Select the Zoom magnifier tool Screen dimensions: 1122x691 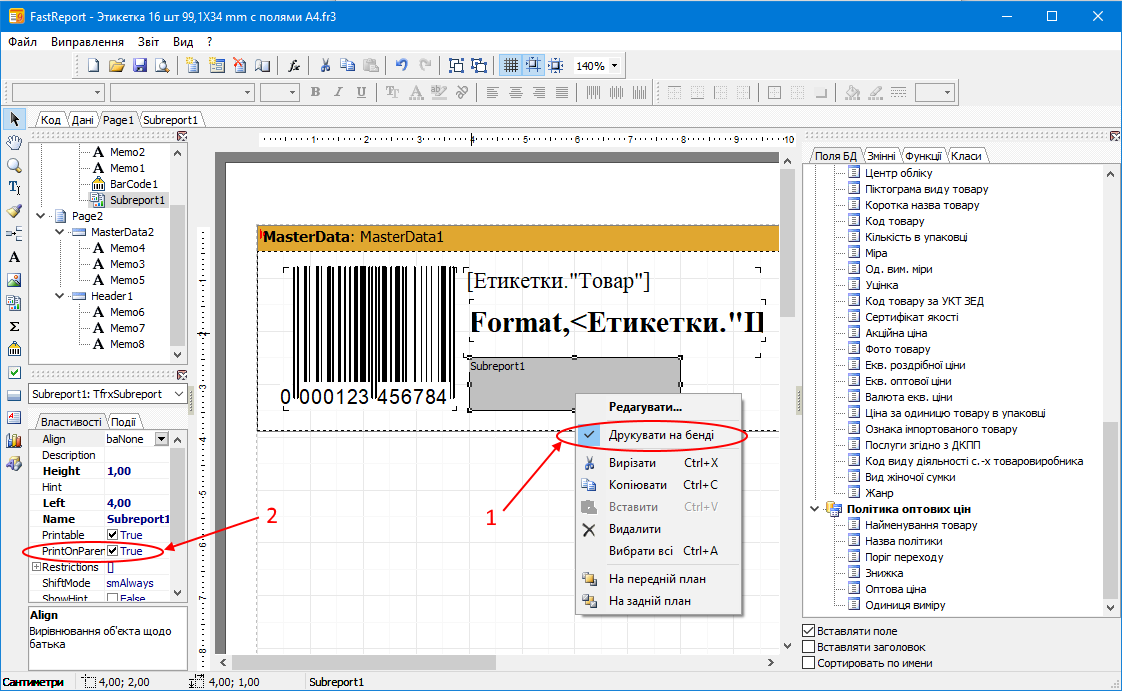click(14, 165)
